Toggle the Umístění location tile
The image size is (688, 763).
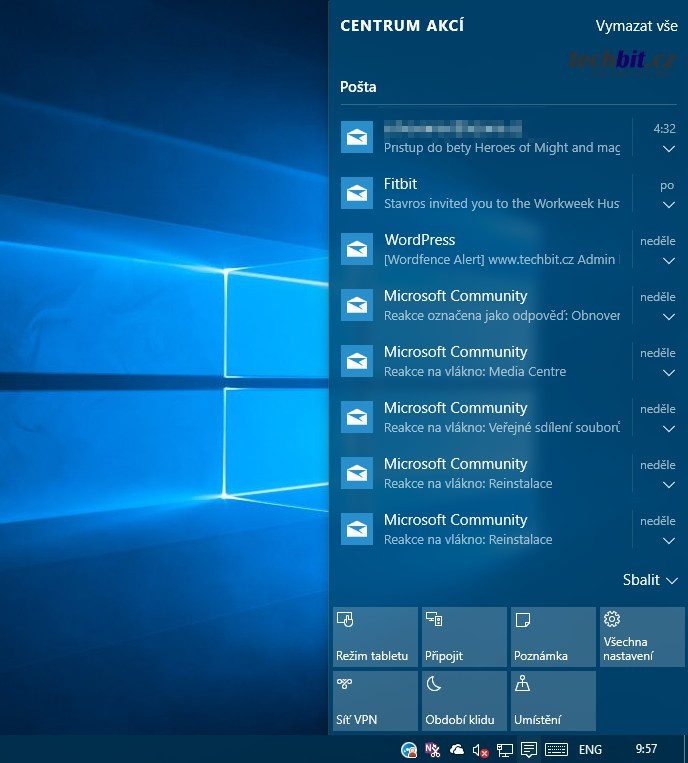click(552, 701)
